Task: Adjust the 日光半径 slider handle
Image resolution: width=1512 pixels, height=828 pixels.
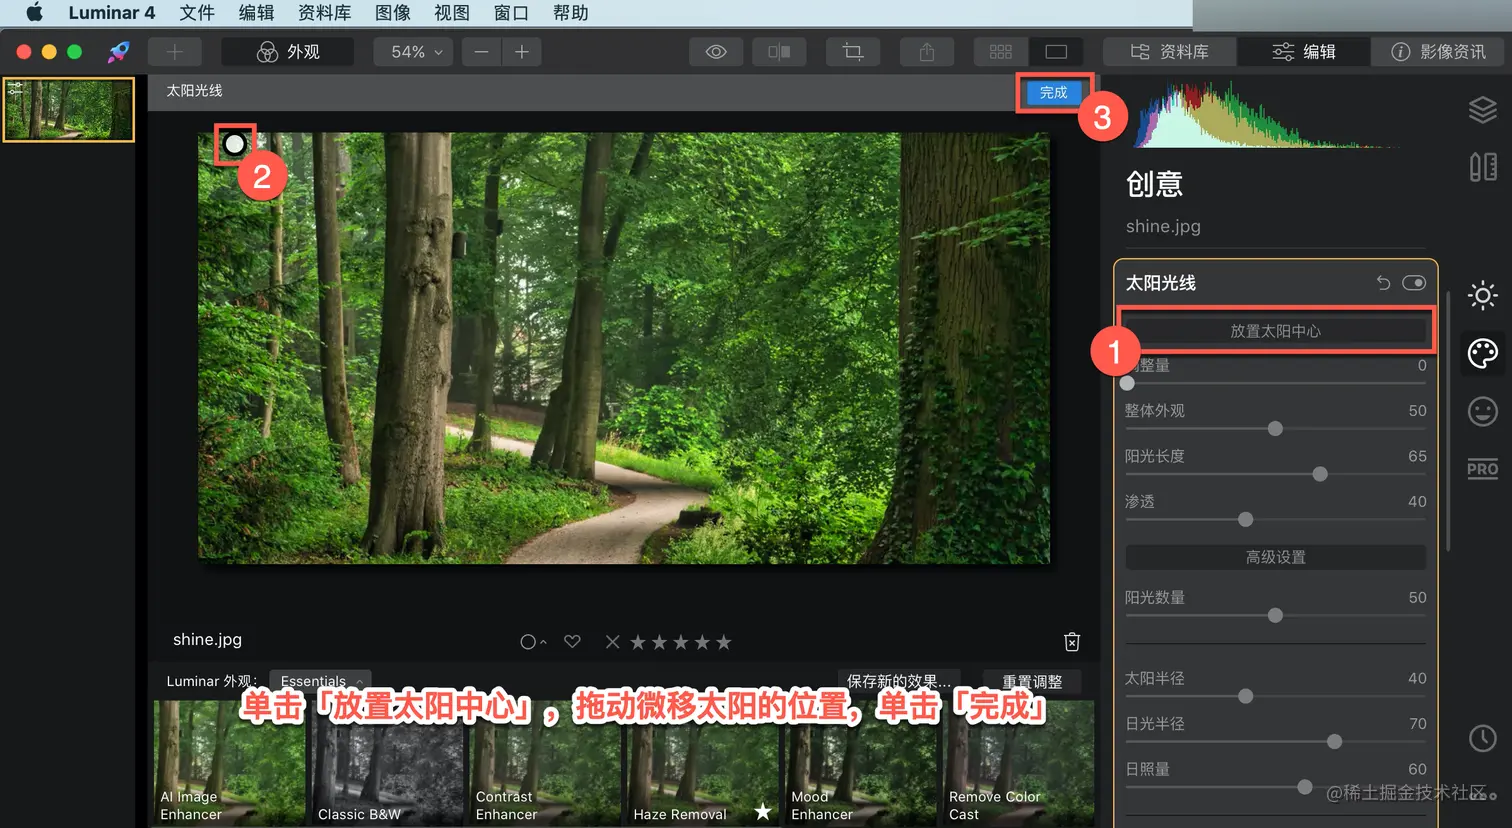Action: coord(1335,742)
